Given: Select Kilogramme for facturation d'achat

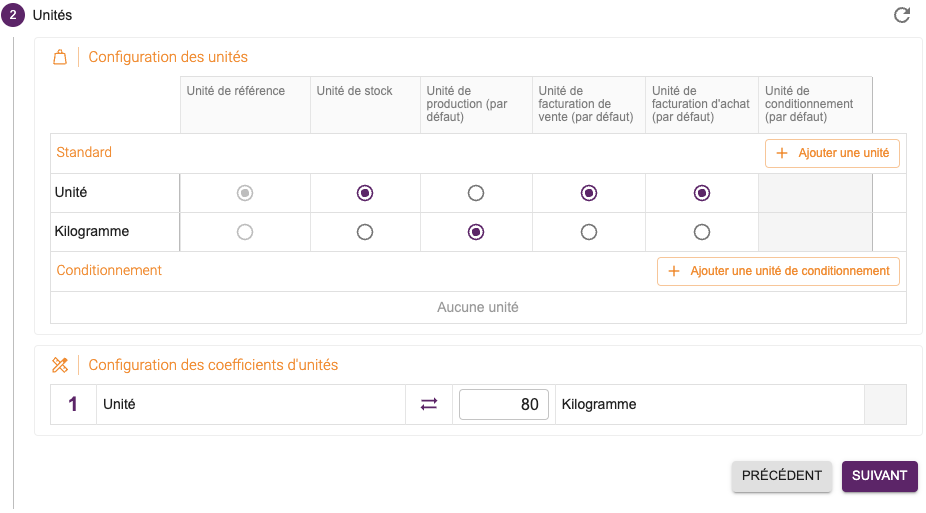Looking at the screenshot, I should tap(702, 232).
